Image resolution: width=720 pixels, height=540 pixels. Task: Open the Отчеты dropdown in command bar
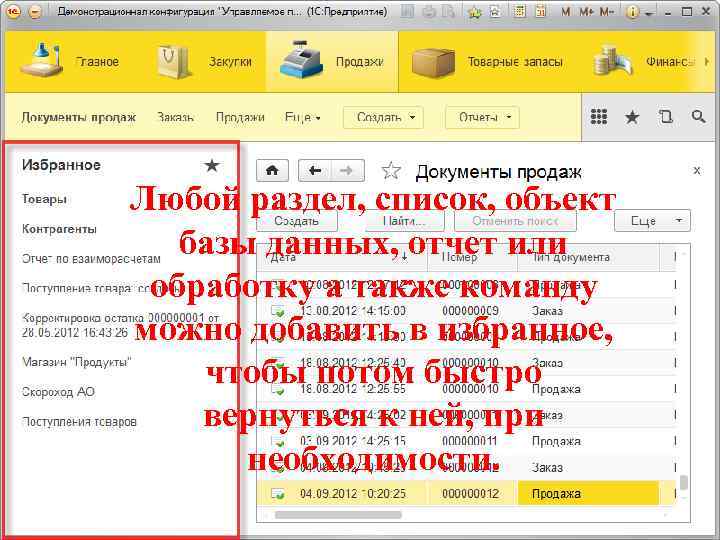coord(482,118)
